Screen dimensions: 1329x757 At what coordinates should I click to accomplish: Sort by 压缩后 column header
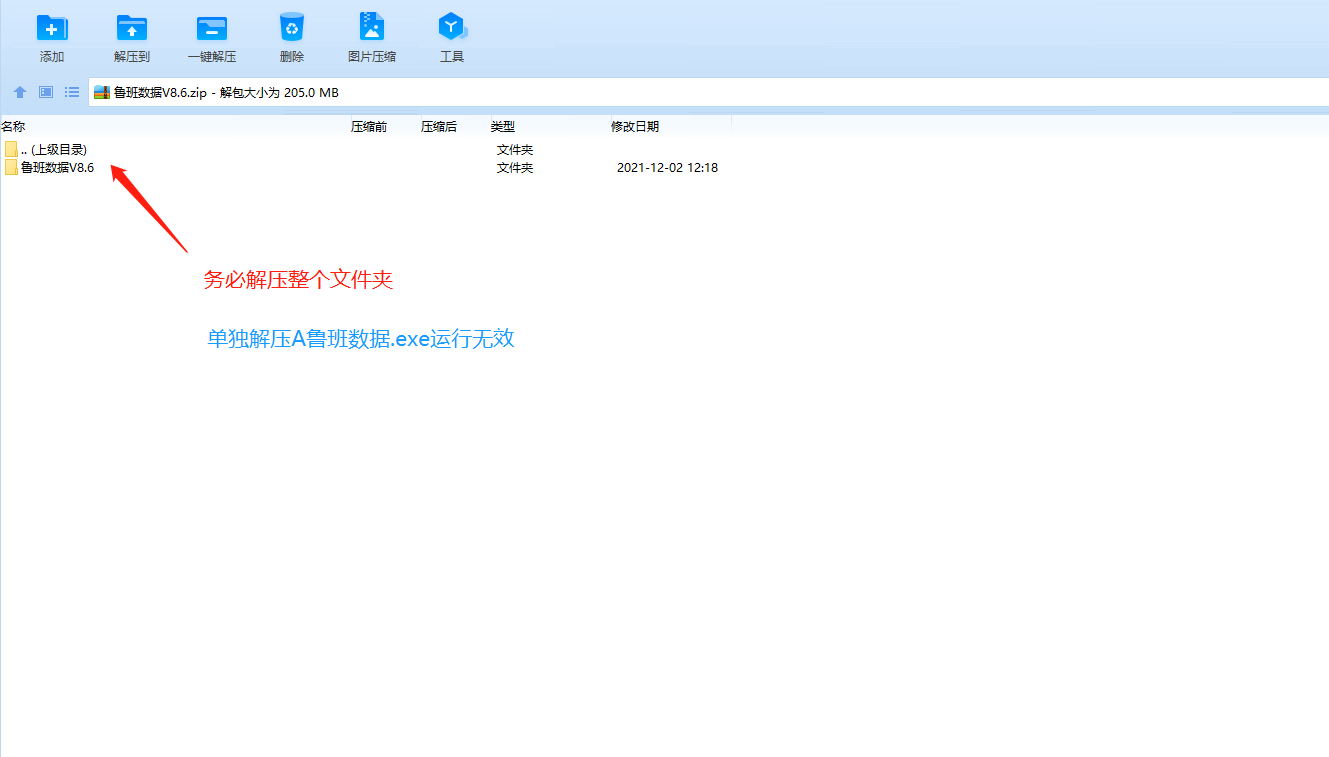[439, 126]
